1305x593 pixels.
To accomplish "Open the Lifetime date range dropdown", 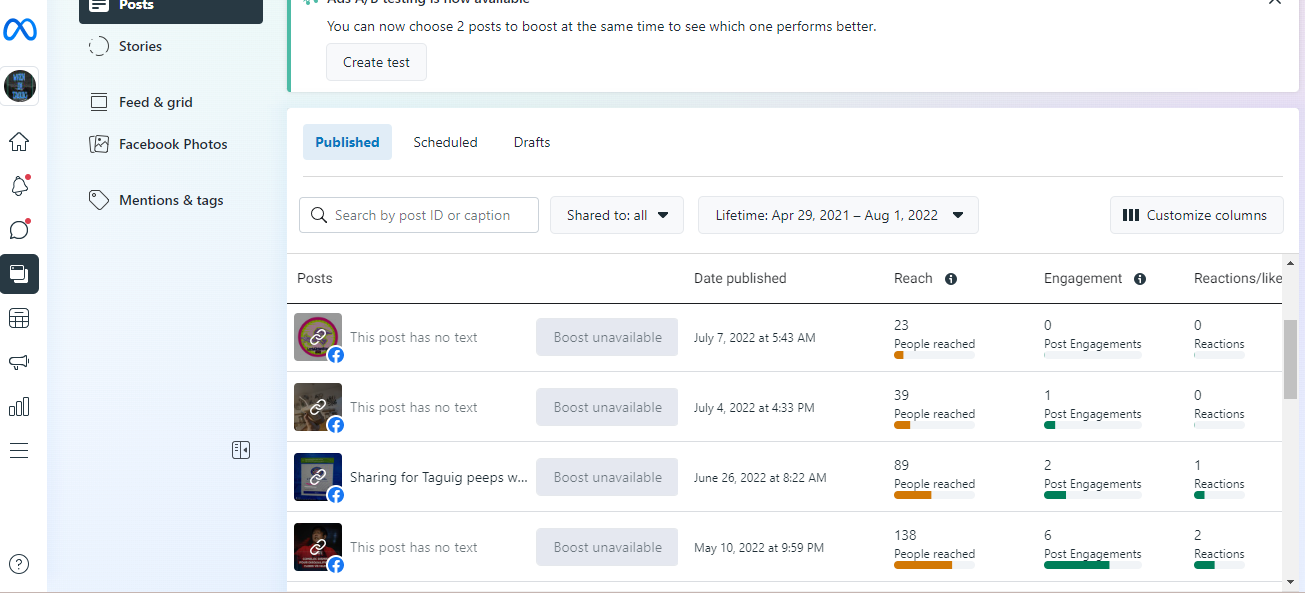I will [838, 215].
